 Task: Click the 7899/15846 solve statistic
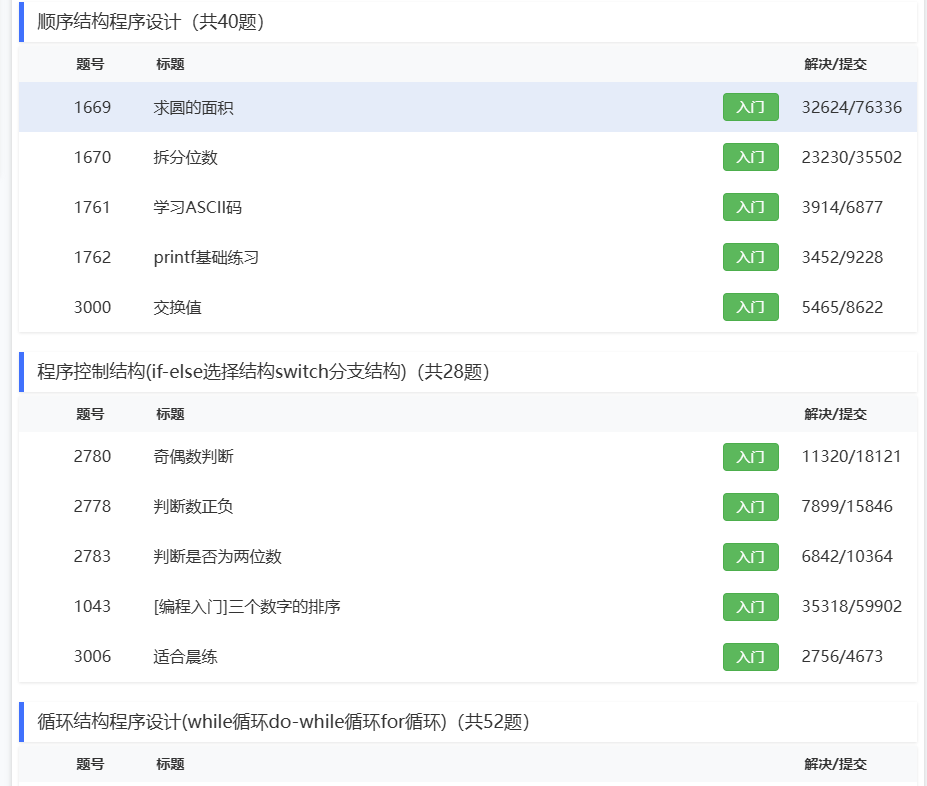847,506
